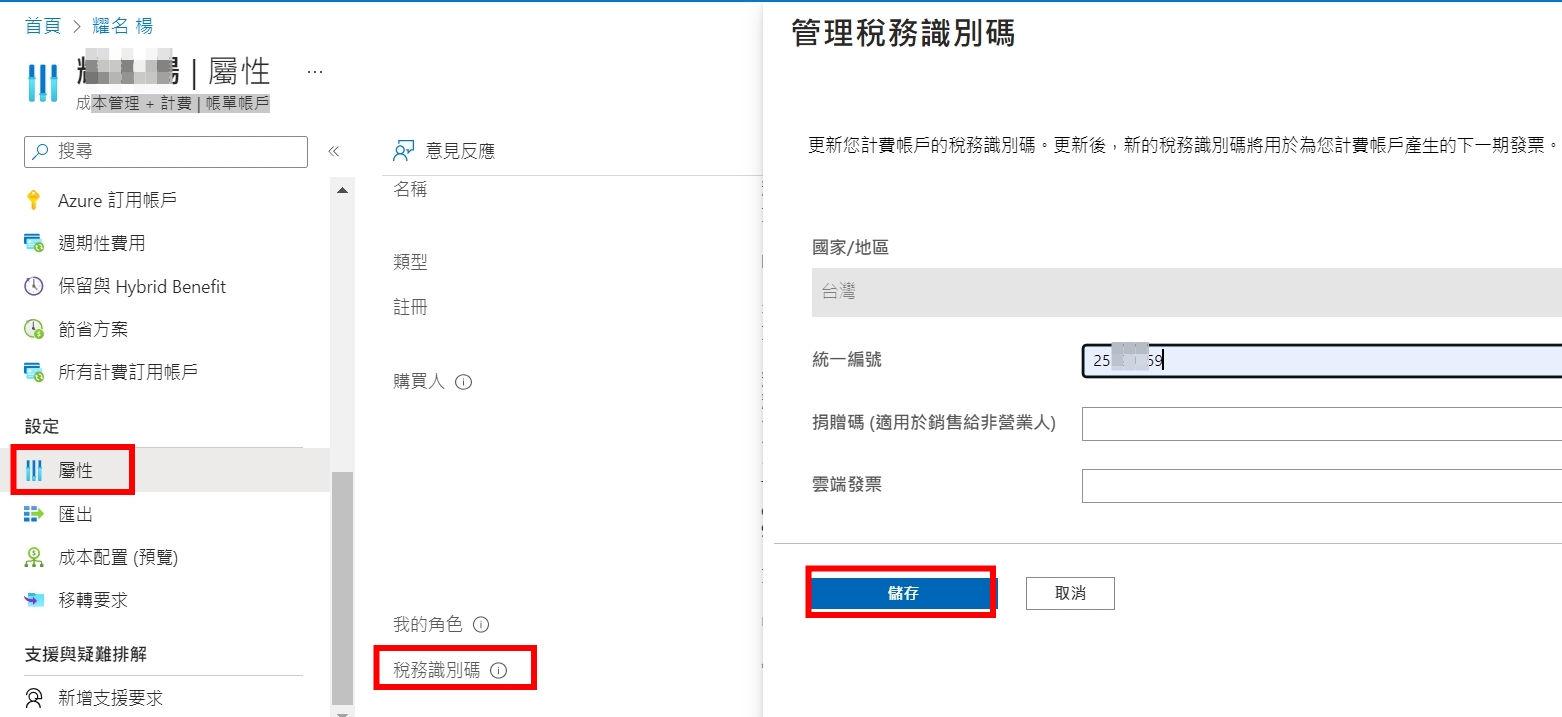This screenshot has height=717, width=1562.
Task: Click the 移轉要求 icon
Action: tap(34, 600)
